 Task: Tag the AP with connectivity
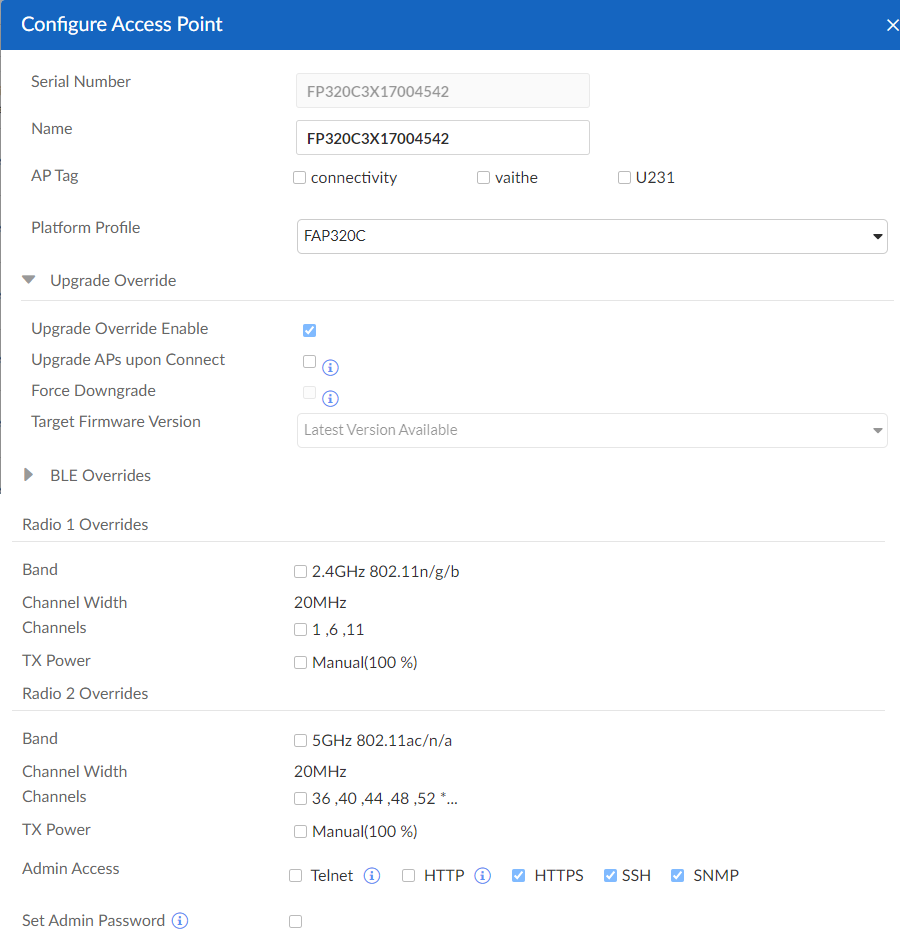point(299,177)
